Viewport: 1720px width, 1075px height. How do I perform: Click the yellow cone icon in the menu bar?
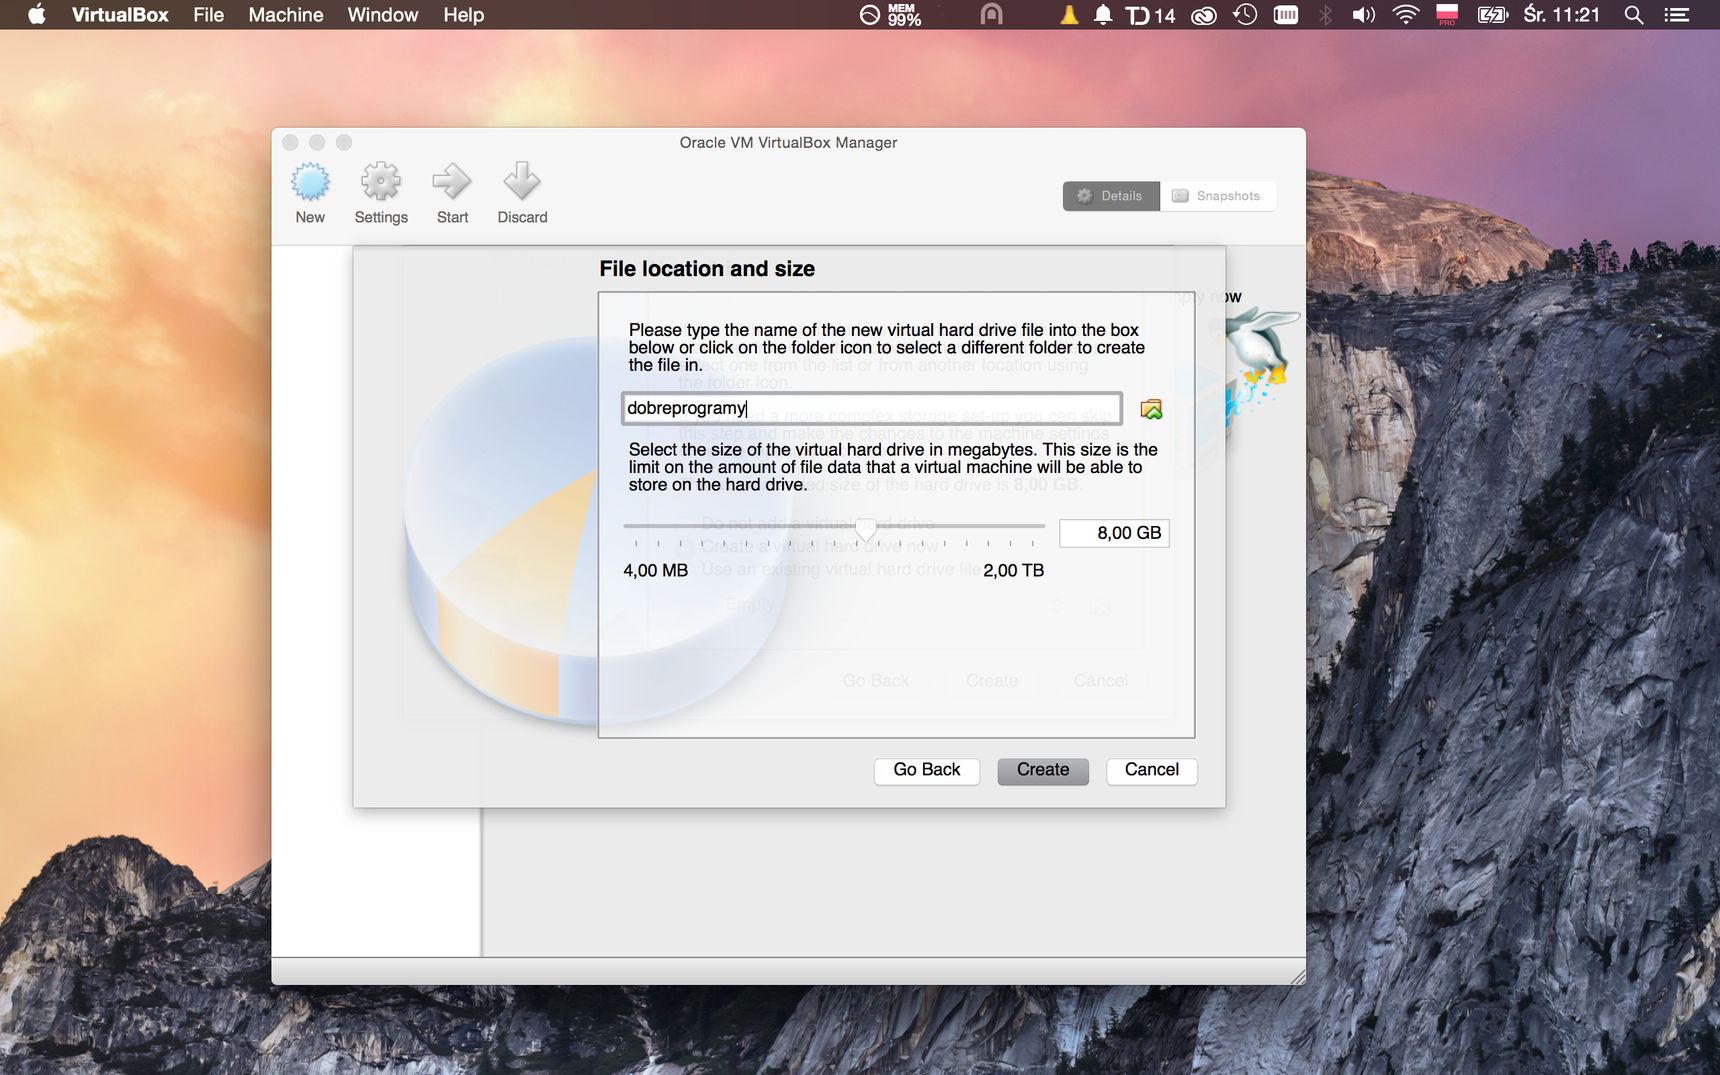[1069, 15]
